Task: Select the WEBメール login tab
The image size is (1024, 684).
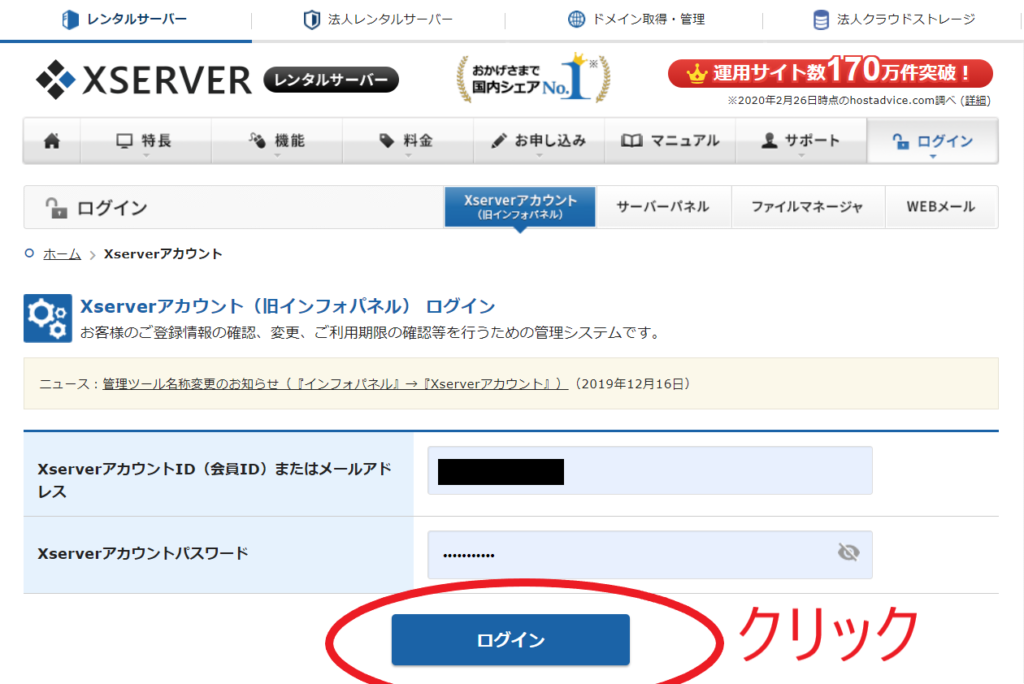Action: point(940,206)
